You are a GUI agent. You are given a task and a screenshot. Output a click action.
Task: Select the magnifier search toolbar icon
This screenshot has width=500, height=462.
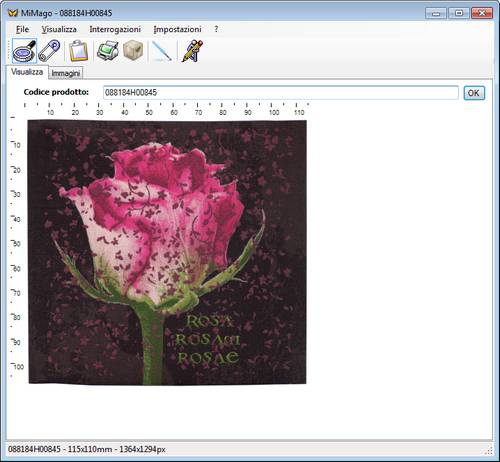[x=24, y=51]
